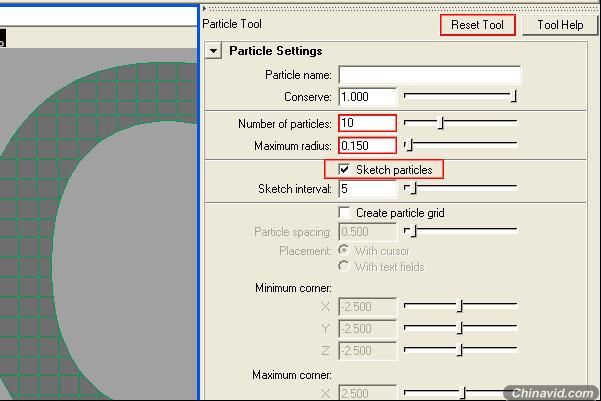Select the With text fields radio

pyautogui.click(x=345, y=267)
